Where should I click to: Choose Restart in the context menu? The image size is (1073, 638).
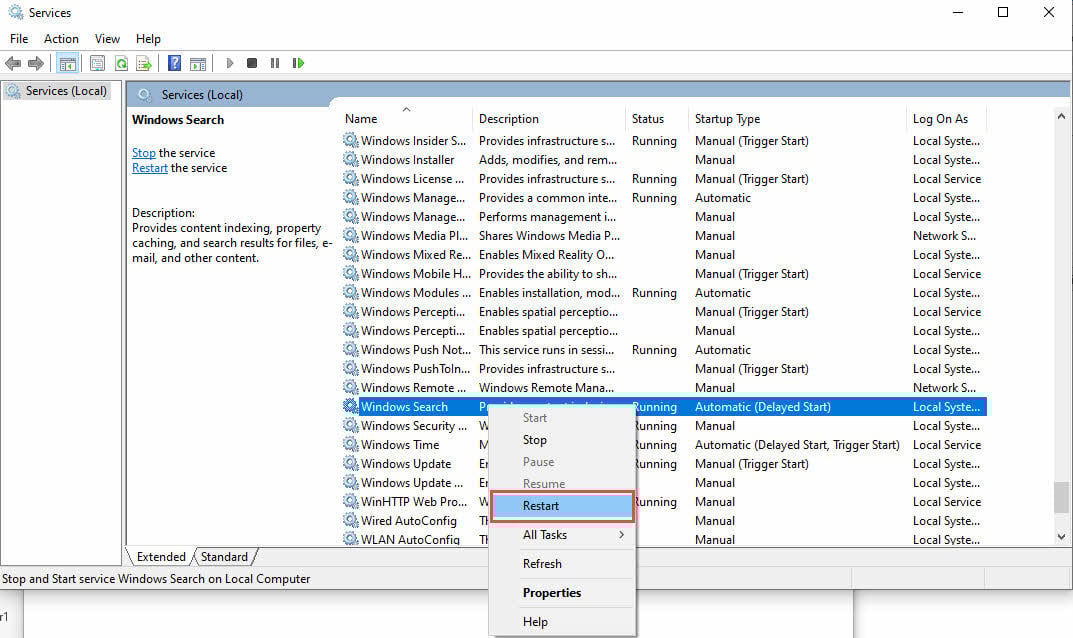563,506
